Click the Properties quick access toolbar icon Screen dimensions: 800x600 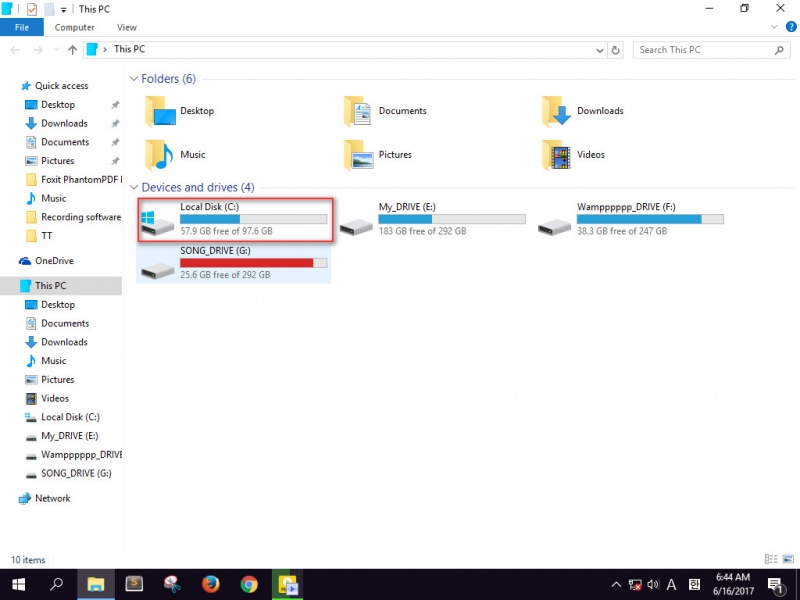tap(32, 9)
